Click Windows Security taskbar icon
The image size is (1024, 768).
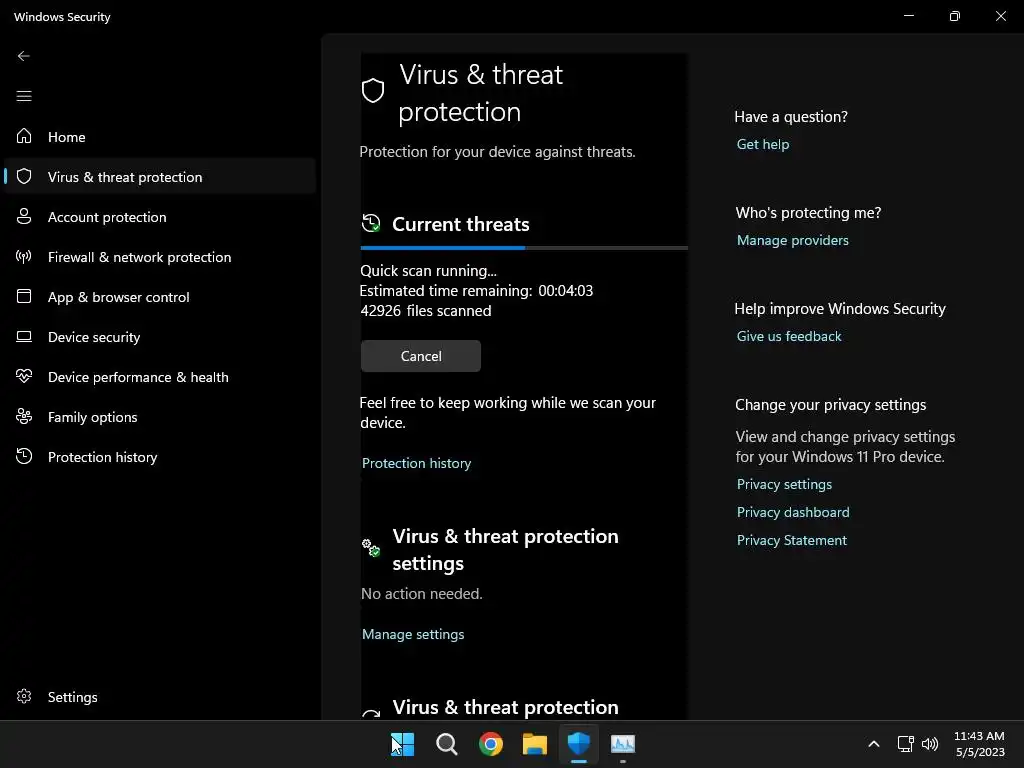coord(579,744)
